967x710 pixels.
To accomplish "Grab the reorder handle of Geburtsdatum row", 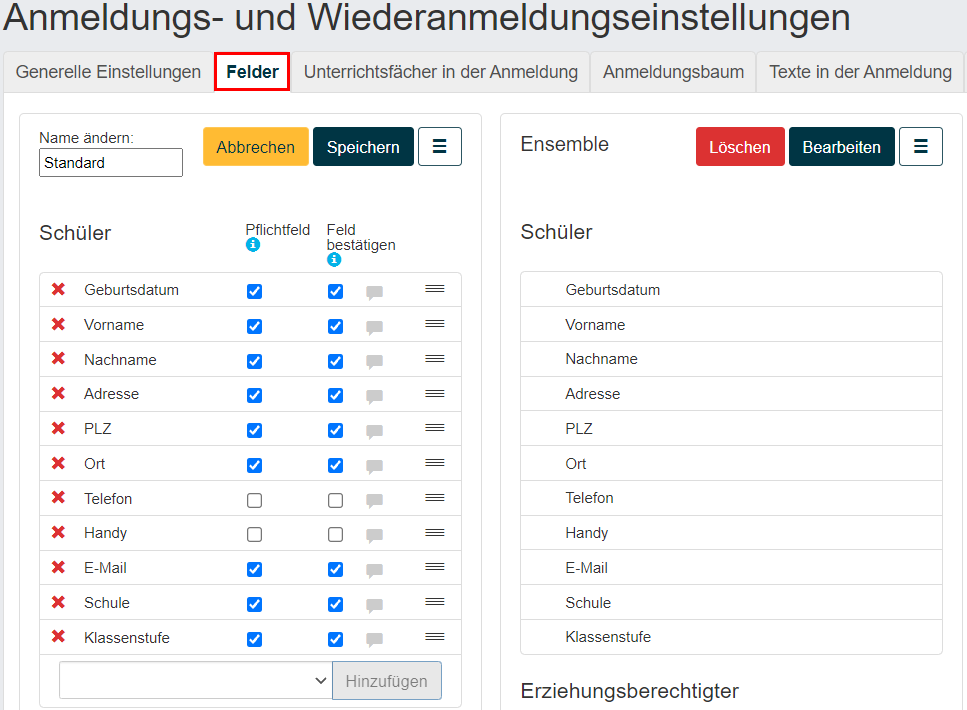I will [435, 289].
